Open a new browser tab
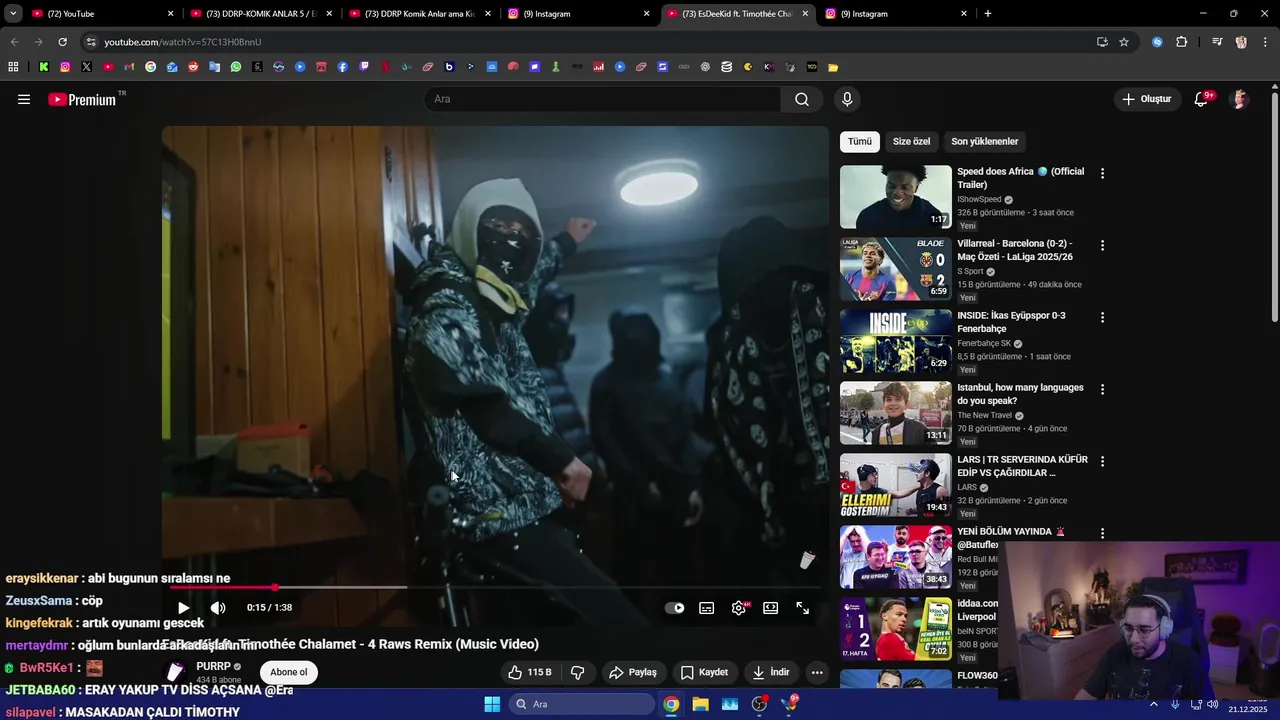 (988, 14)
